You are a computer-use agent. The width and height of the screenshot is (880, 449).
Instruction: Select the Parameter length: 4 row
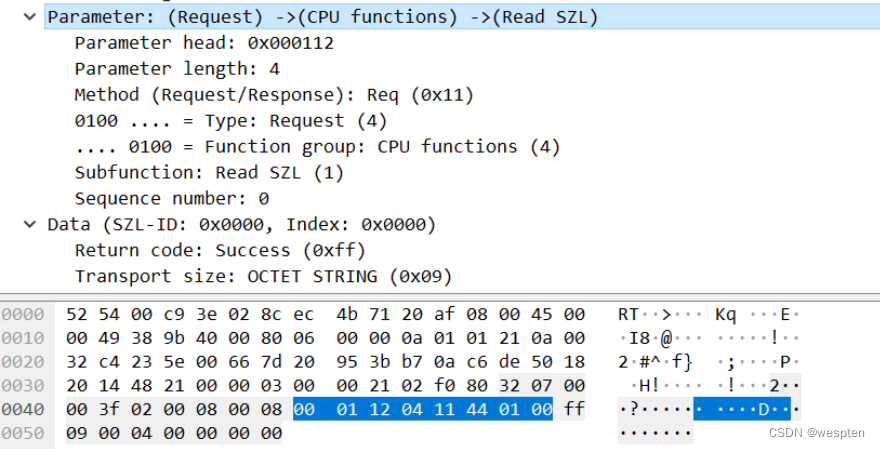tap(177, 69)
